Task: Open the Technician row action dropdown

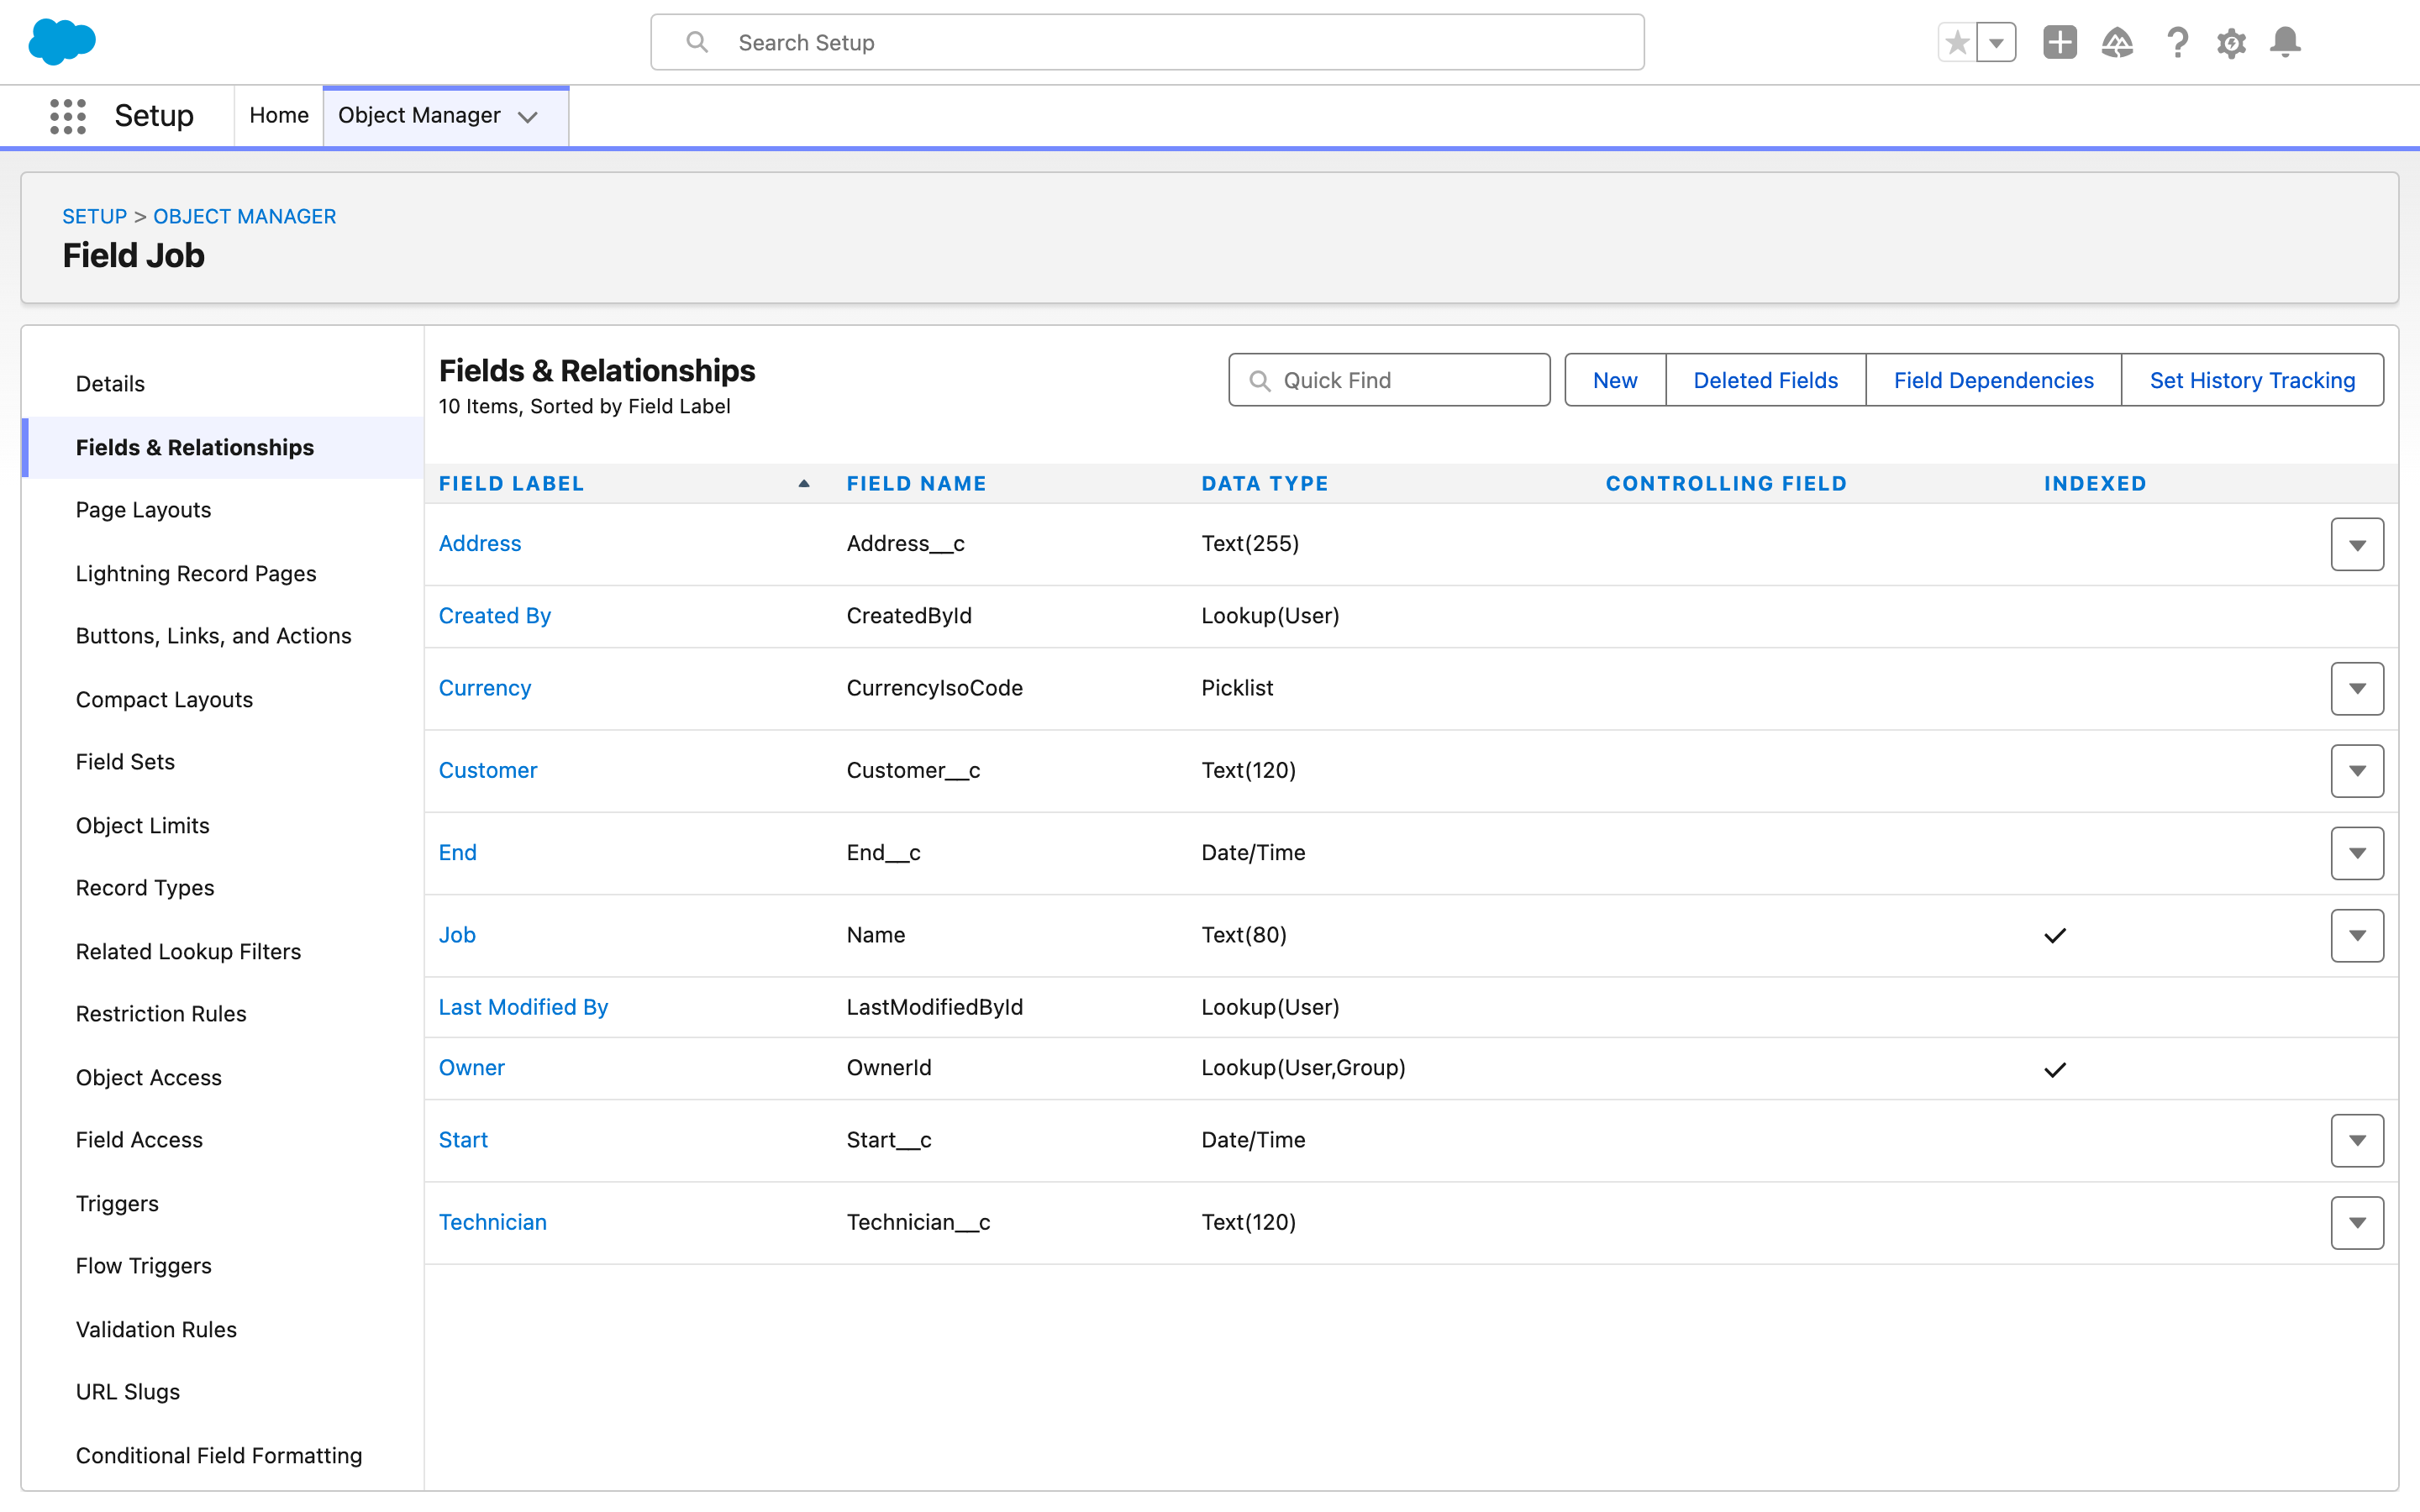Action: pos(2357,1223)
